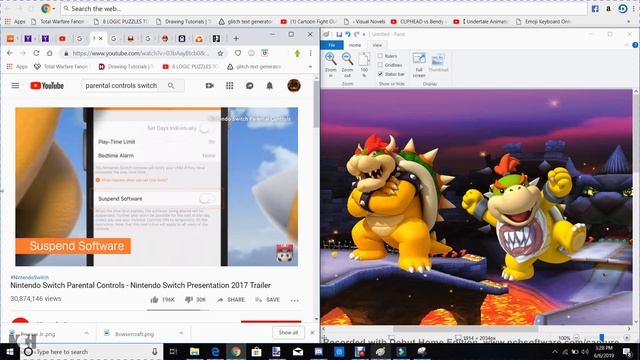Open the YouTube apps grid

point(230,86)
